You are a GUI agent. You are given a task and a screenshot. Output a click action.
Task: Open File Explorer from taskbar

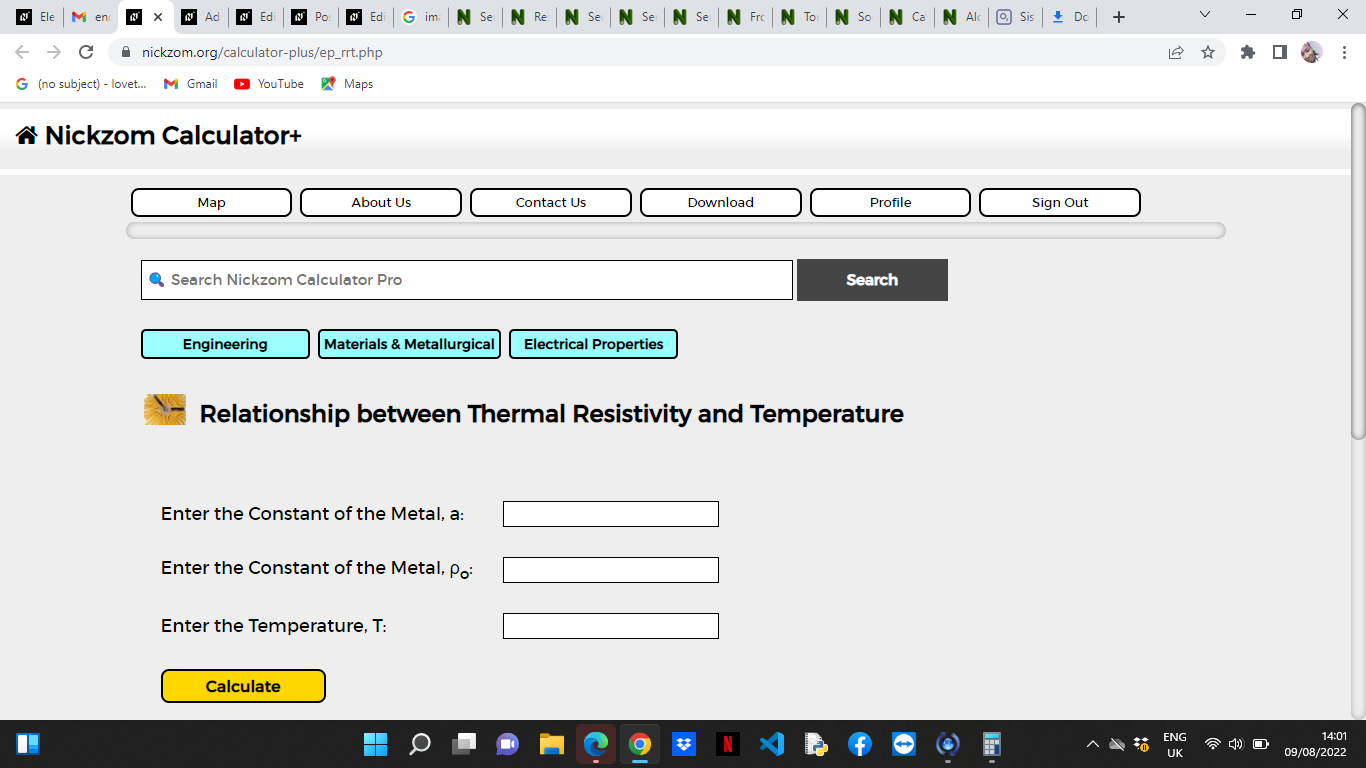point(552,744)
